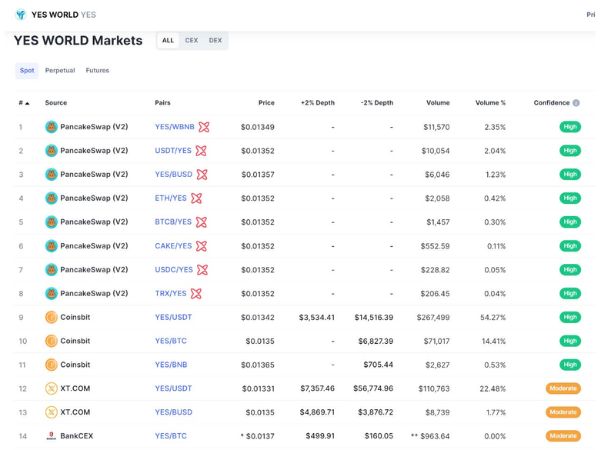Select the ALL markets filter
This screenshot has width=600, height=450.
pyautogui.click(x=168, y=41)
